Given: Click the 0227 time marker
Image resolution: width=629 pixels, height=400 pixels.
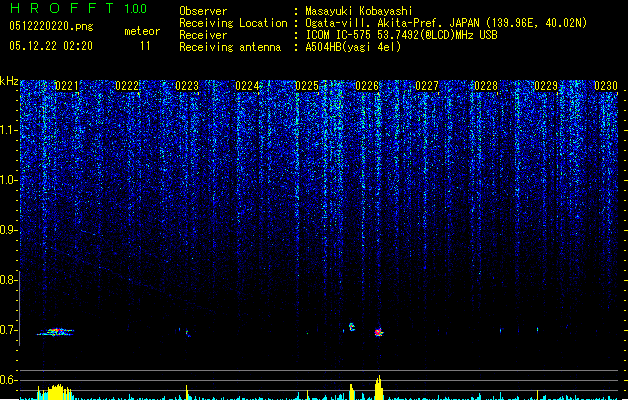Looking at the screenshot, I should 427,86.
